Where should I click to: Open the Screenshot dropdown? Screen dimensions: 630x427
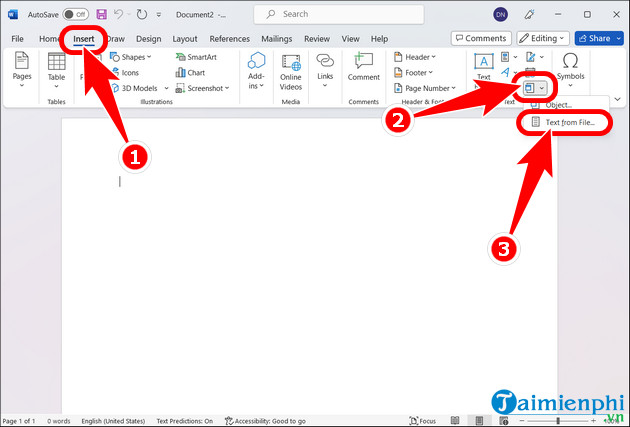click(x=202, y=88)
